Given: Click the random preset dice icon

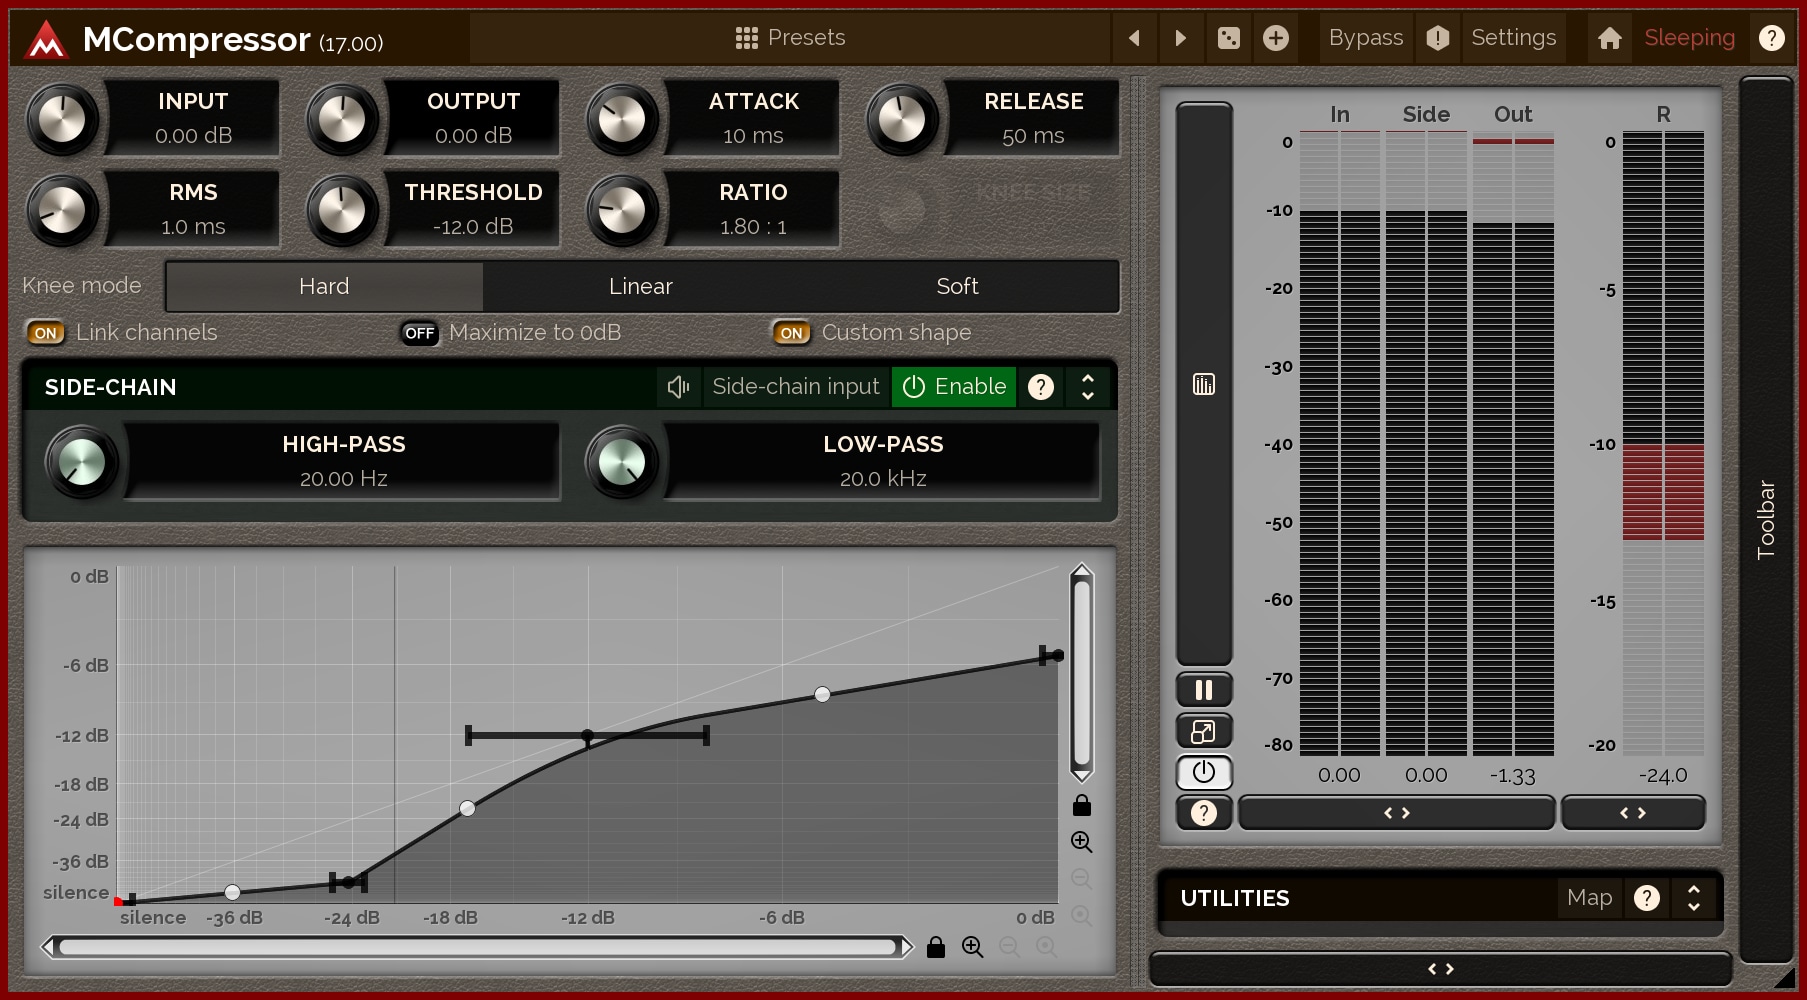Looking at the screenshot, I should tap(1228, 38).
